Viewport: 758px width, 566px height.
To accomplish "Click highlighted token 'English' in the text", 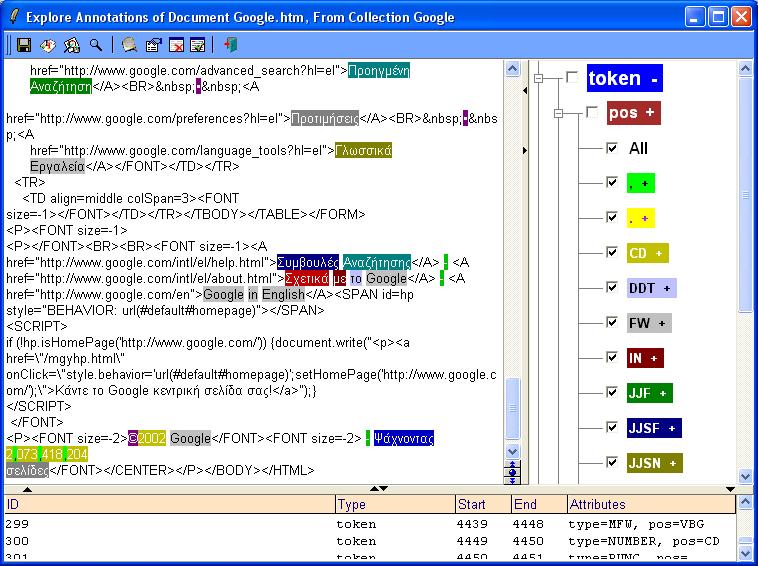I will click(283, 294).
